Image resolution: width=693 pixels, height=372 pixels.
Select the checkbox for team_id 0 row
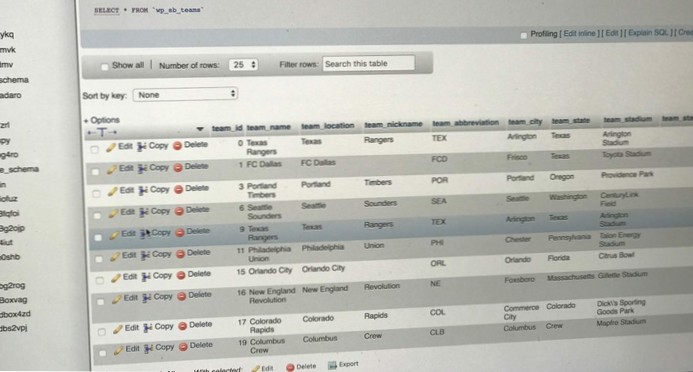[x=94, y=150]
